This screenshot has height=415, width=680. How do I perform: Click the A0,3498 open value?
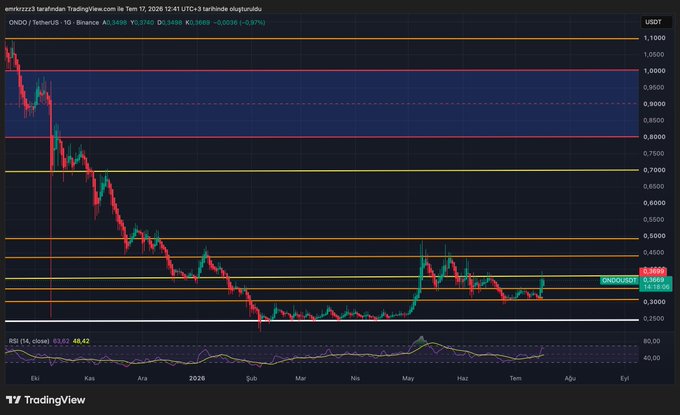114,23
